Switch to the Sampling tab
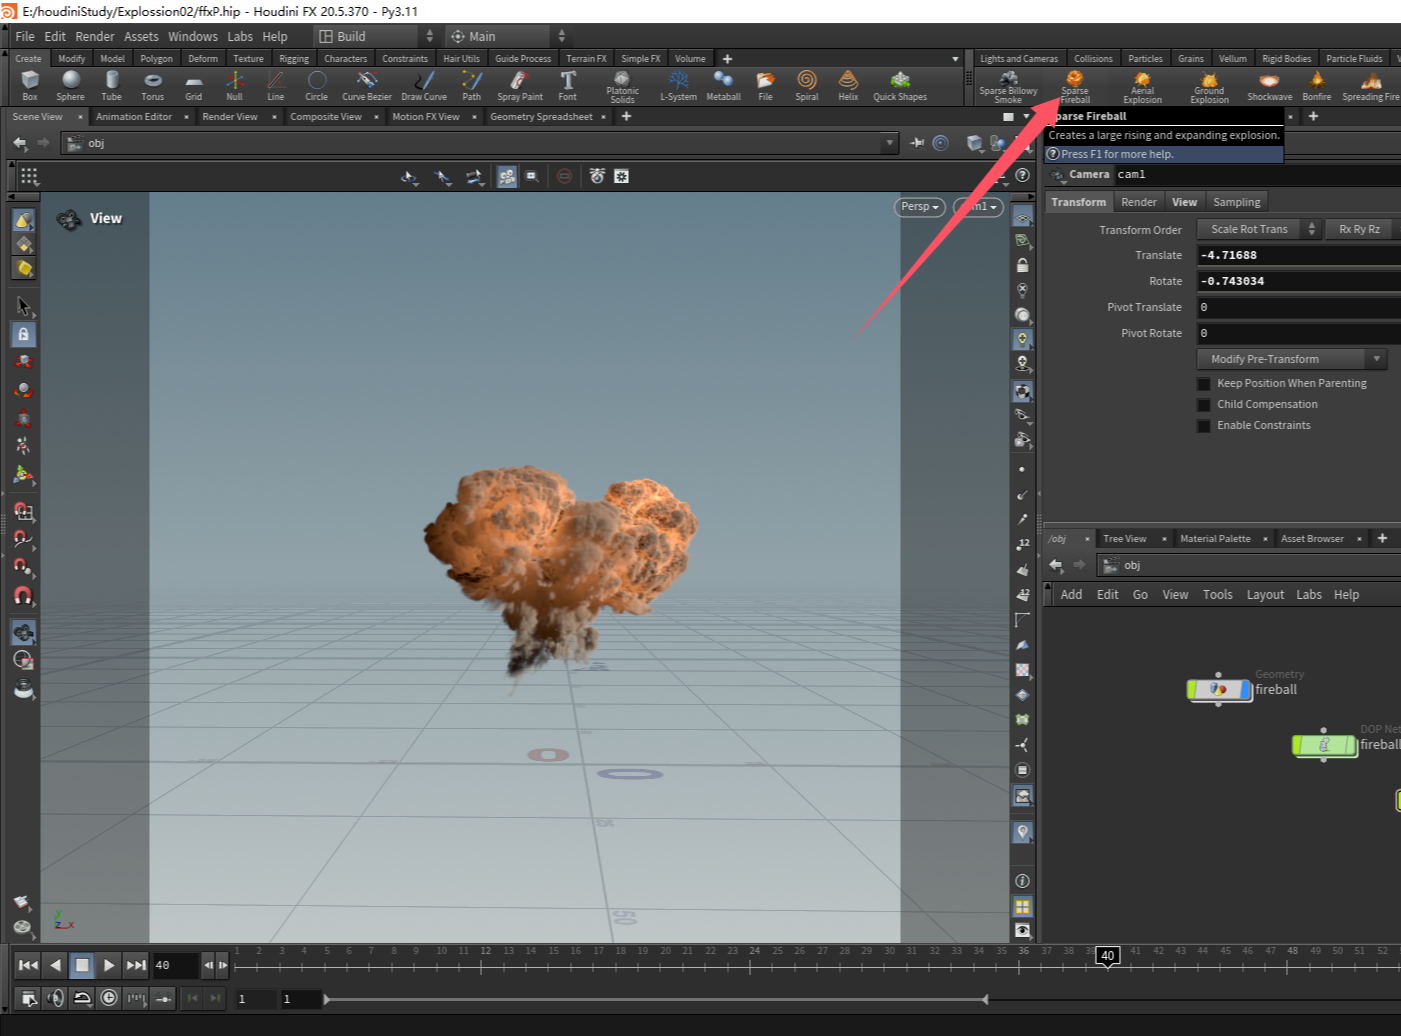Image resolution: width=1401 pixels, height=1036 pixels. (x=1236, y=202)
